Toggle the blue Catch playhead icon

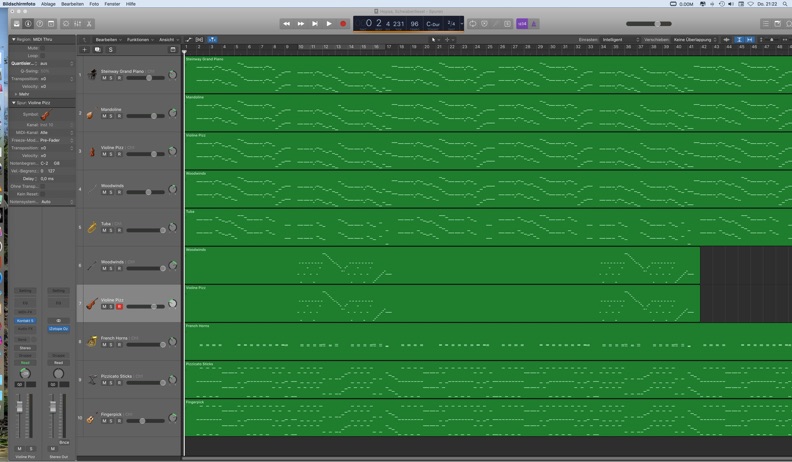[212, 39]
